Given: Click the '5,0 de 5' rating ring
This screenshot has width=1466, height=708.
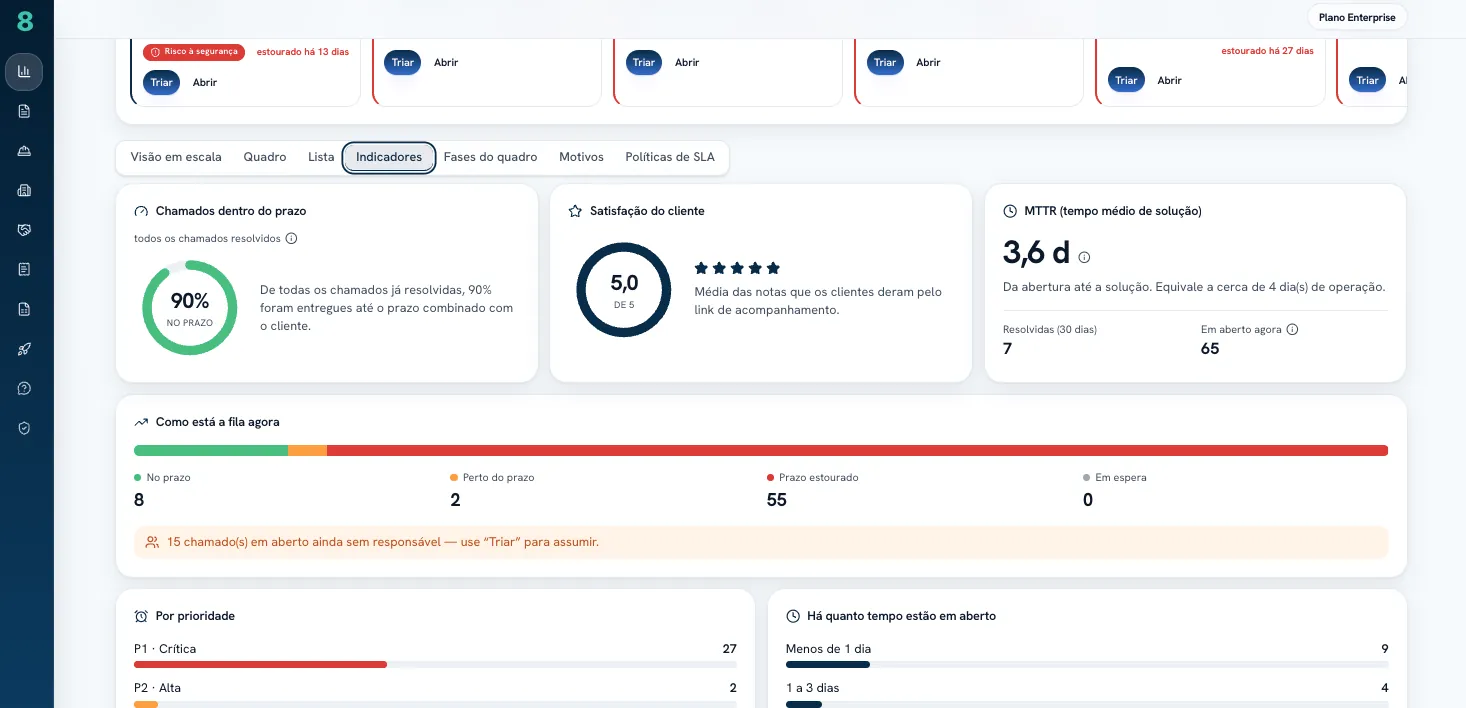Looking at the screenshot, I should coord(624,290).
